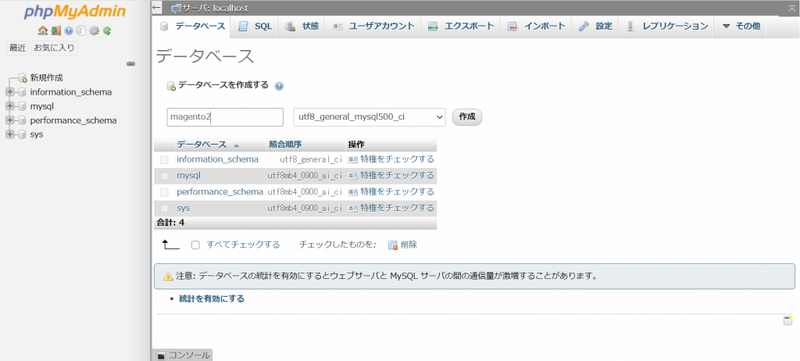This screenshot has width=800, height=361.
Task: Open navigation panel settings gear icon
Action: [x=94, y=31]
